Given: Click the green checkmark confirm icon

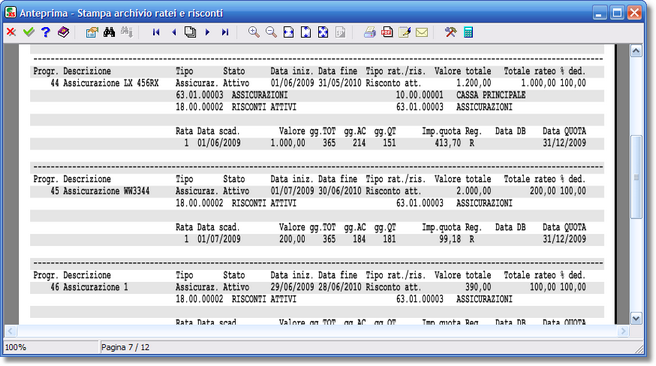Looking at the screenshot, I should (28, 32).
